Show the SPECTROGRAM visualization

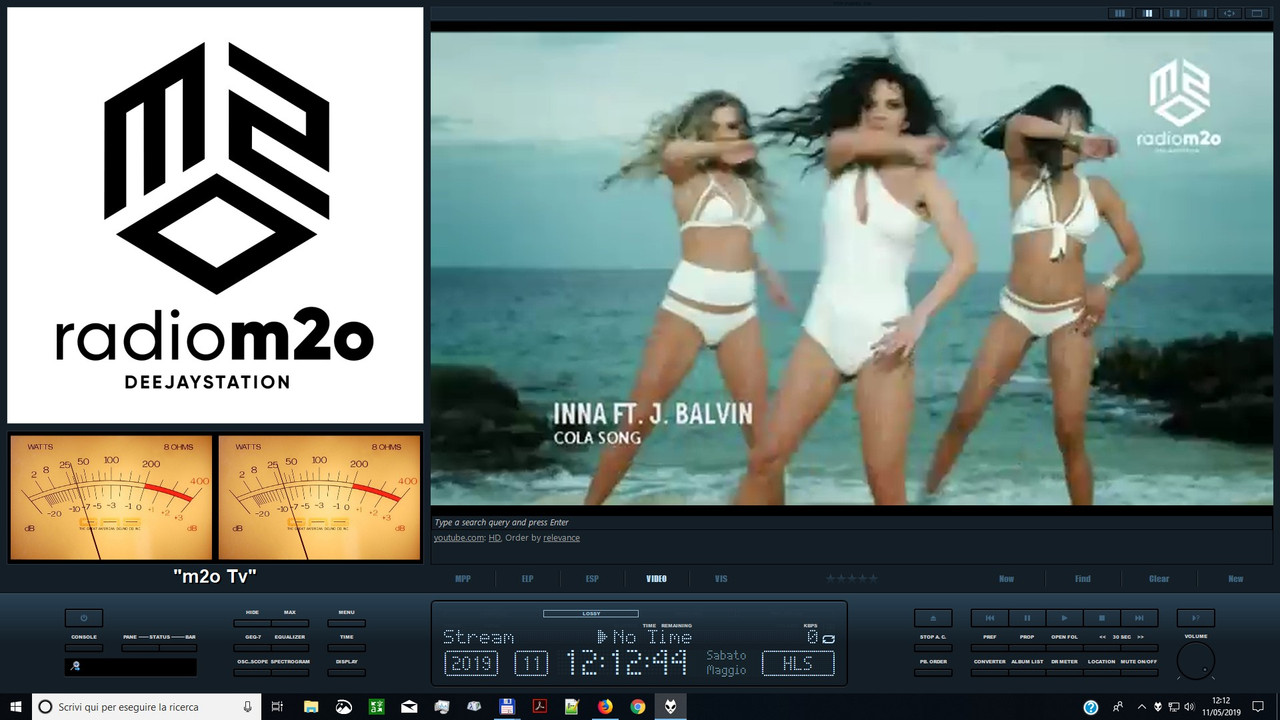click(290, 673)
